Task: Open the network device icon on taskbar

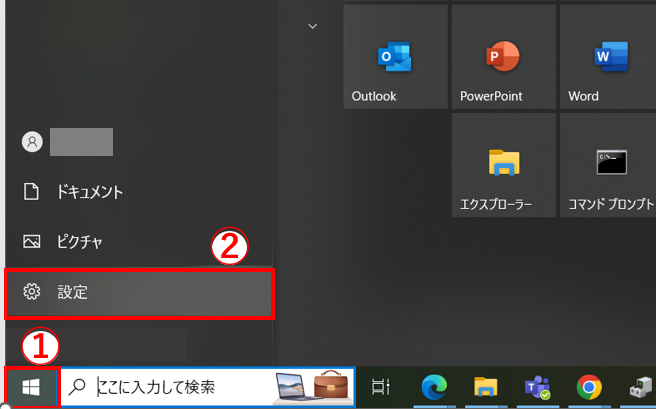Action: [641, 387]
